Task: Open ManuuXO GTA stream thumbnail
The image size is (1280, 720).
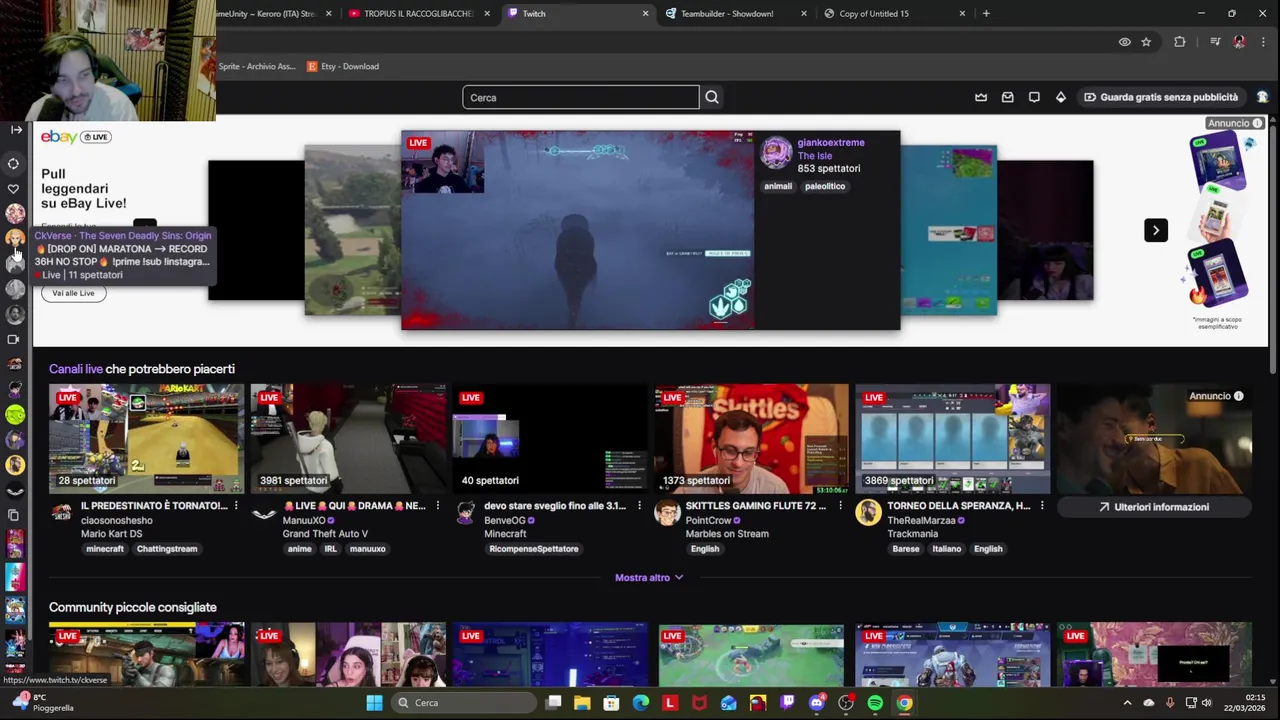Action: tap(348, 439)
